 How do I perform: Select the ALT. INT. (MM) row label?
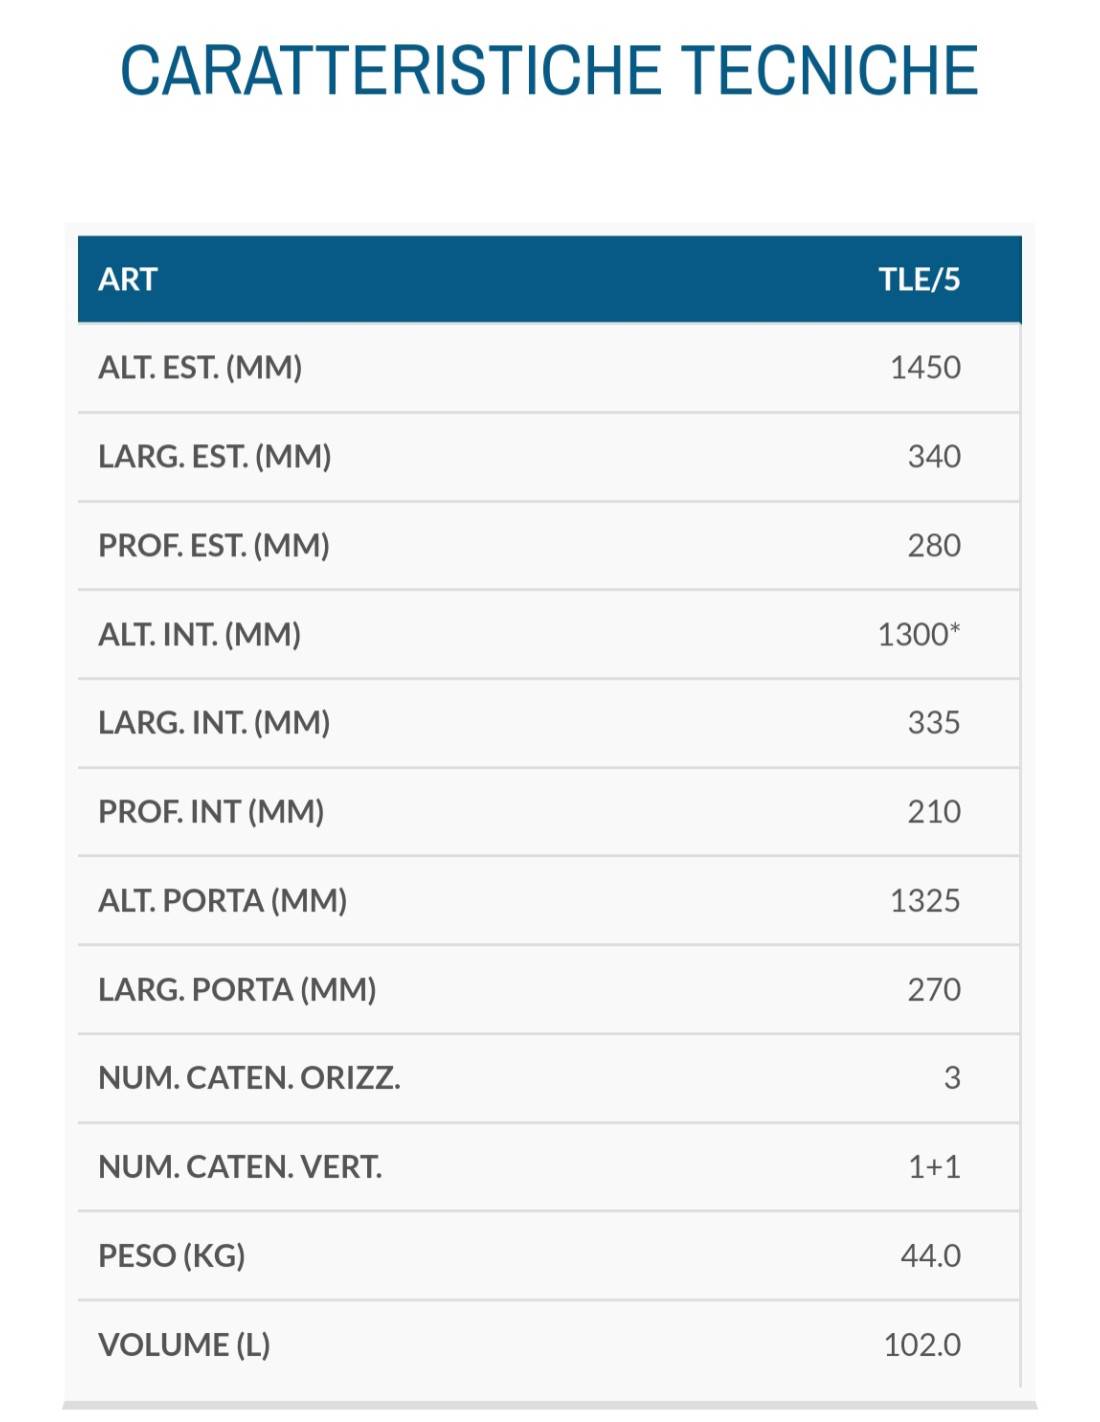coord(199,635)
